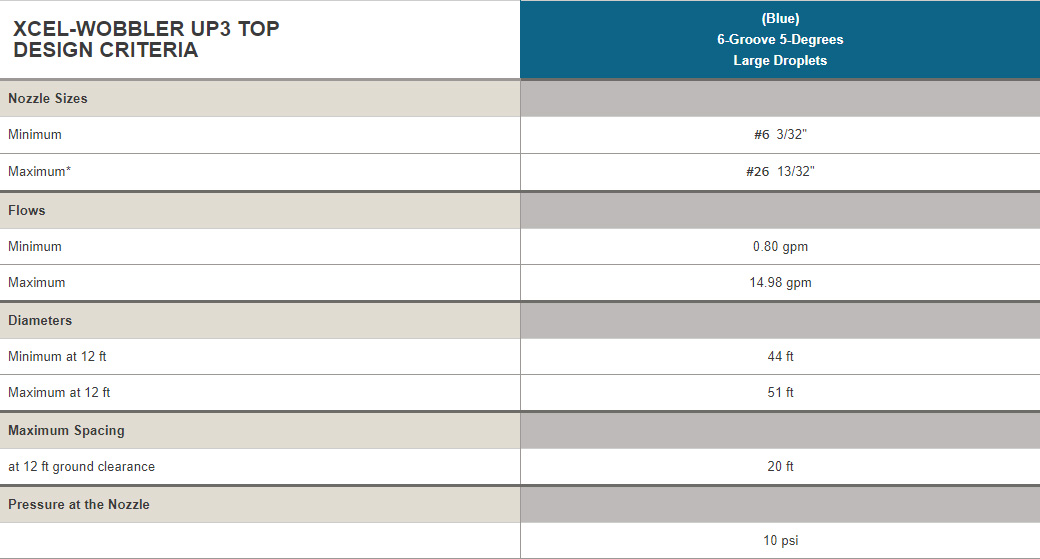Select the blue "6-Groove 5-Degrees" column header
This screenshot has height=559, width=1040.
(x=780, y=40)
